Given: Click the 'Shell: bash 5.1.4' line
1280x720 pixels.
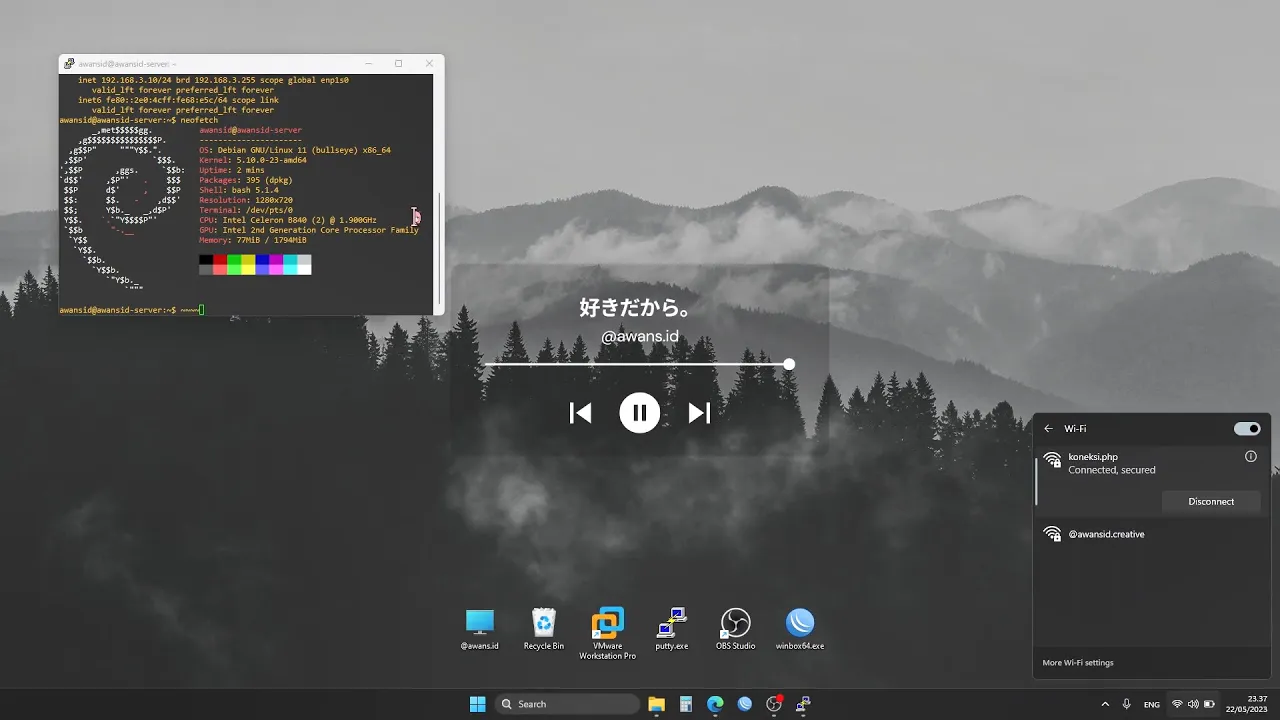Looking at the screenshot, I should point(239,190).
